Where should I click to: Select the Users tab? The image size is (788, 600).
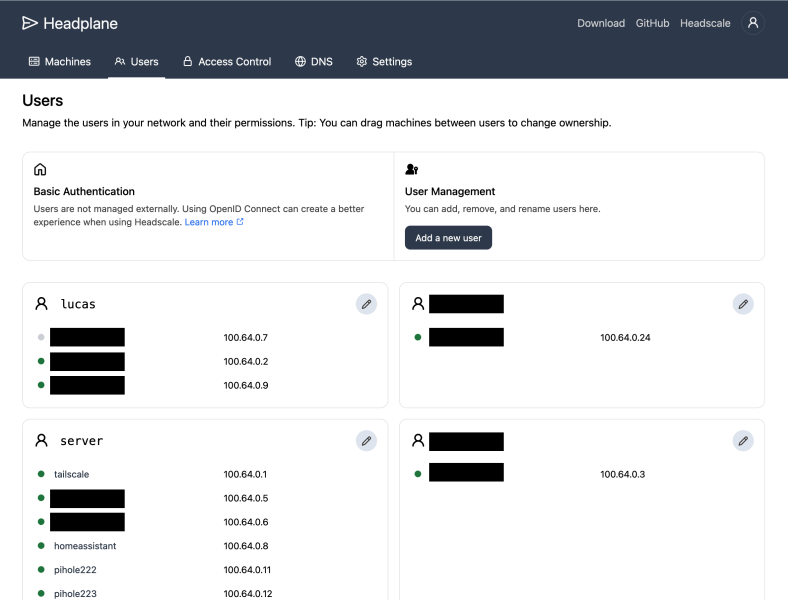tap(137, 62)
